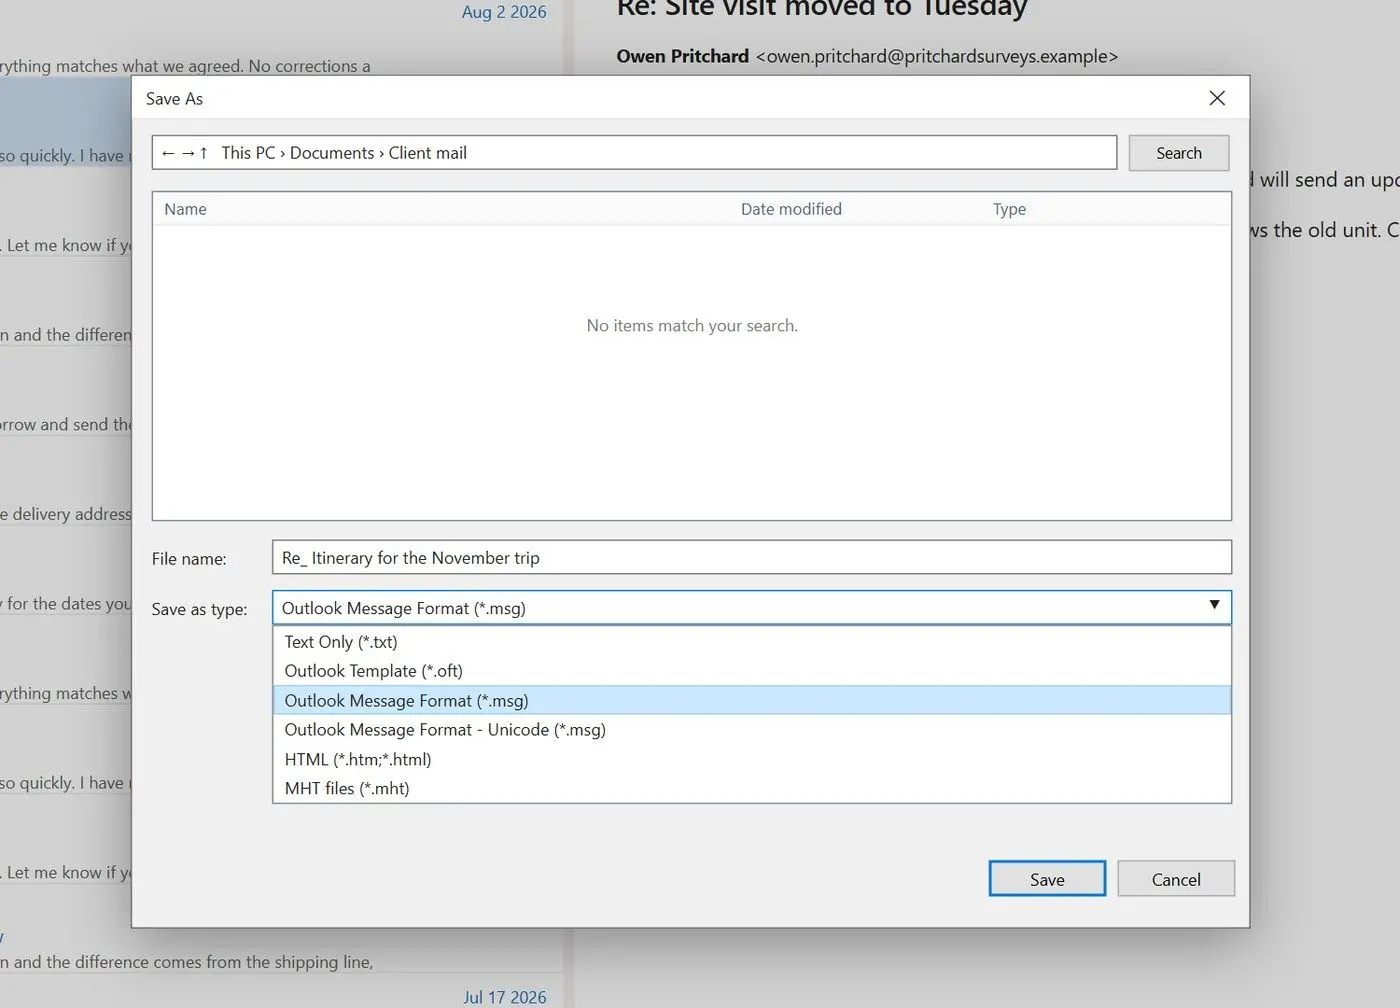Screen dimensions: 1400x1008
Task: Click the Cancel button
Action: 1176,879
